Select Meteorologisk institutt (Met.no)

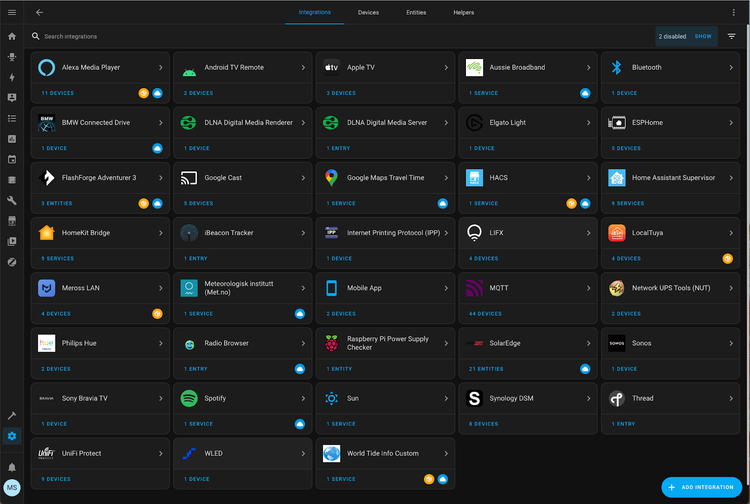coord(243,288)
